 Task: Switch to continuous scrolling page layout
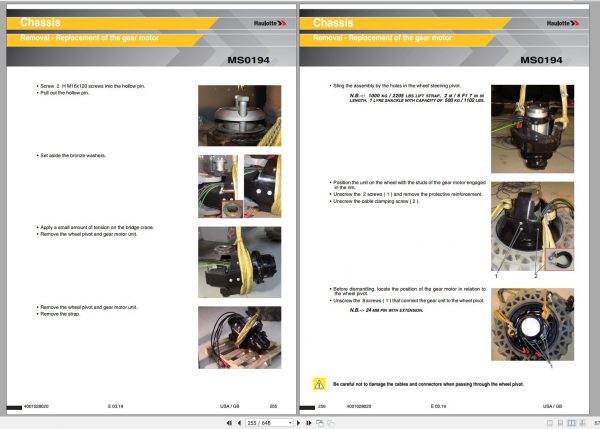pyautogui.click(x=560, y=423)
